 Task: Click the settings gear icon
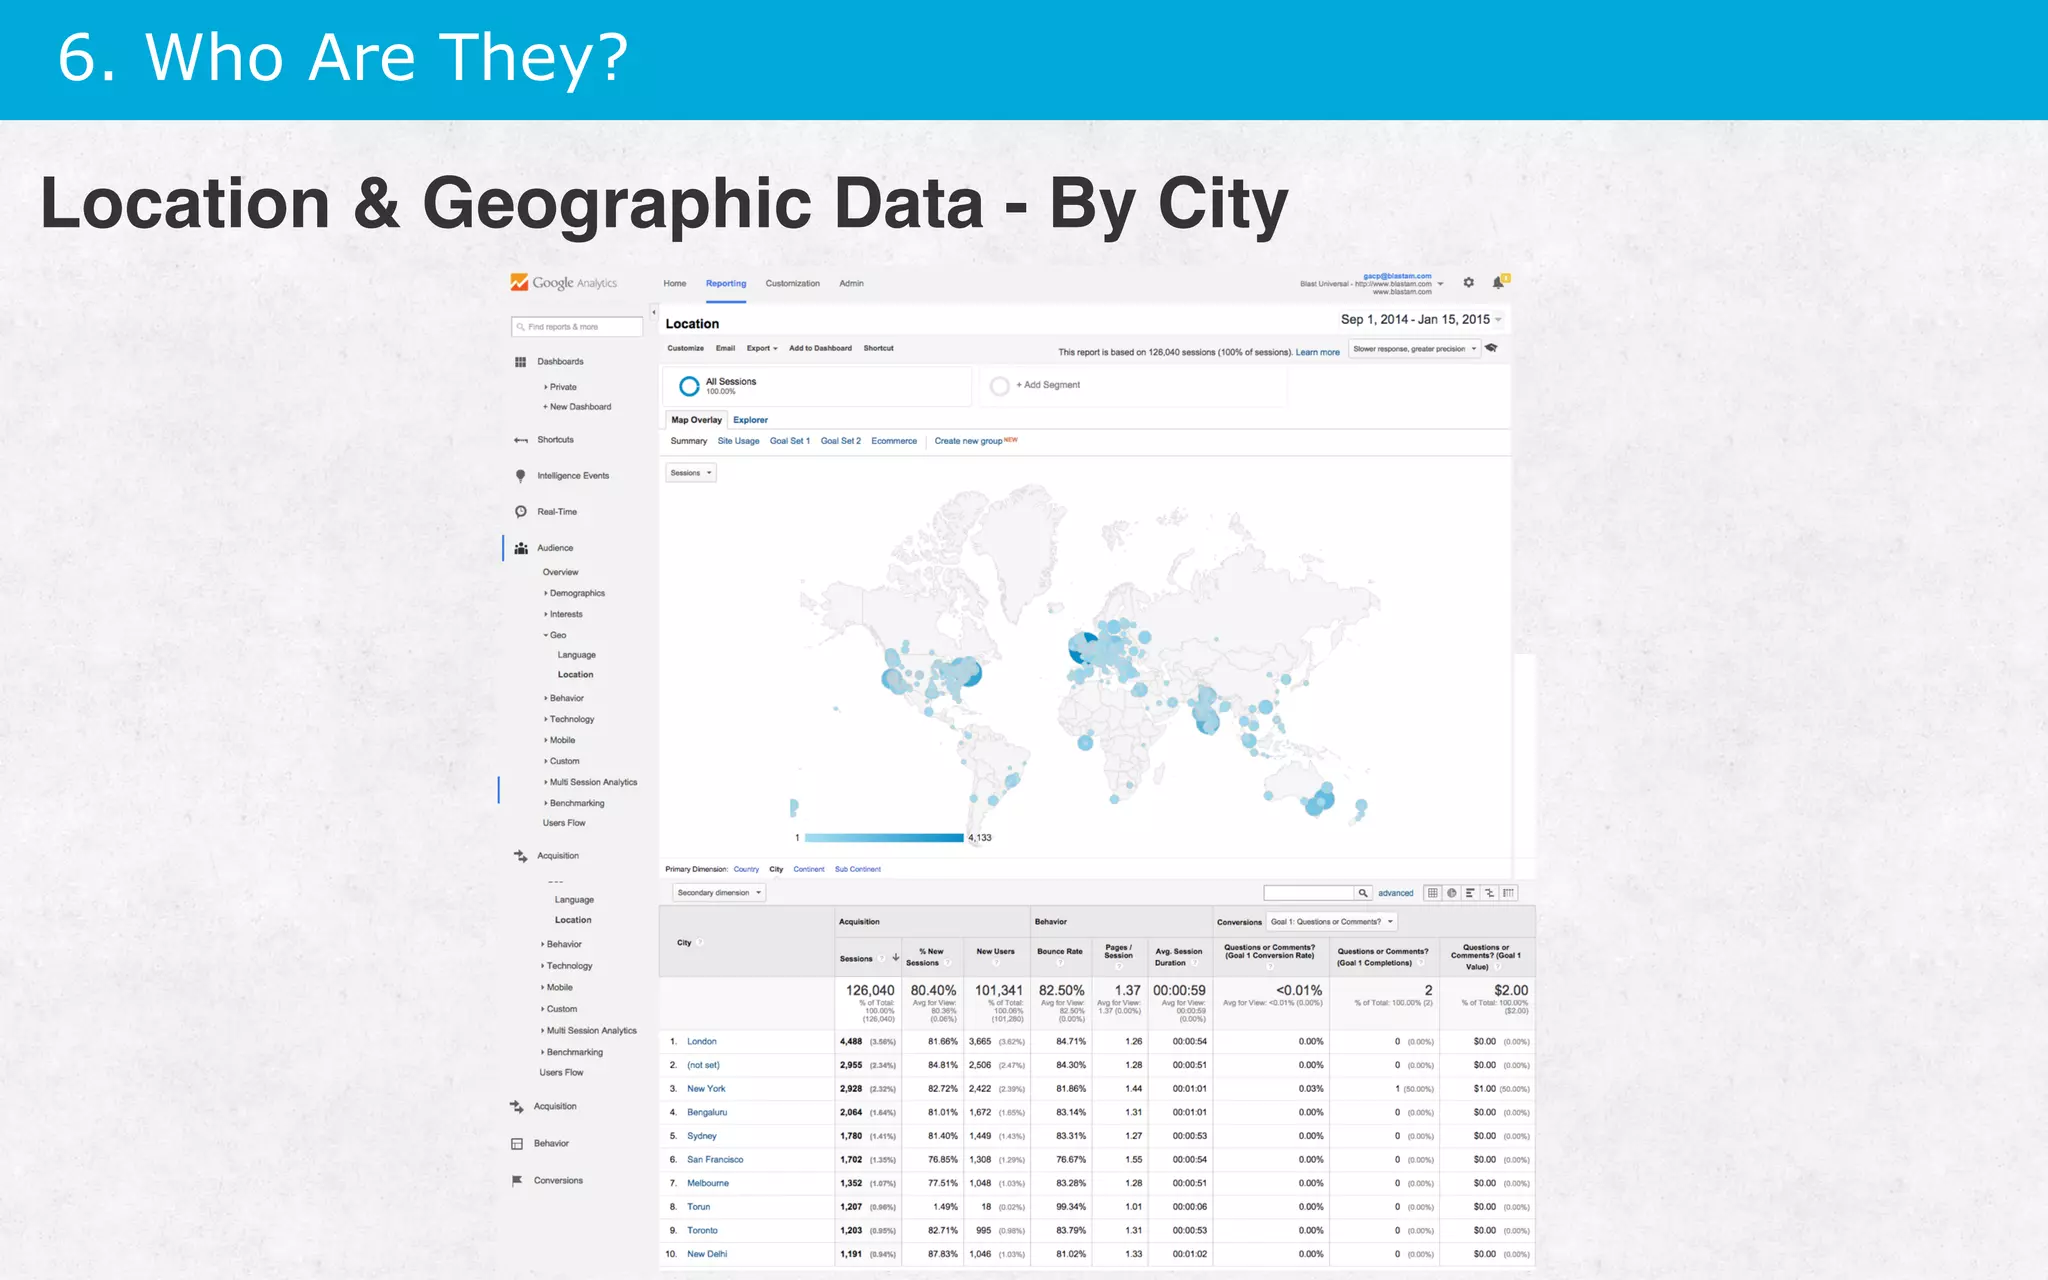[1468, 283]
